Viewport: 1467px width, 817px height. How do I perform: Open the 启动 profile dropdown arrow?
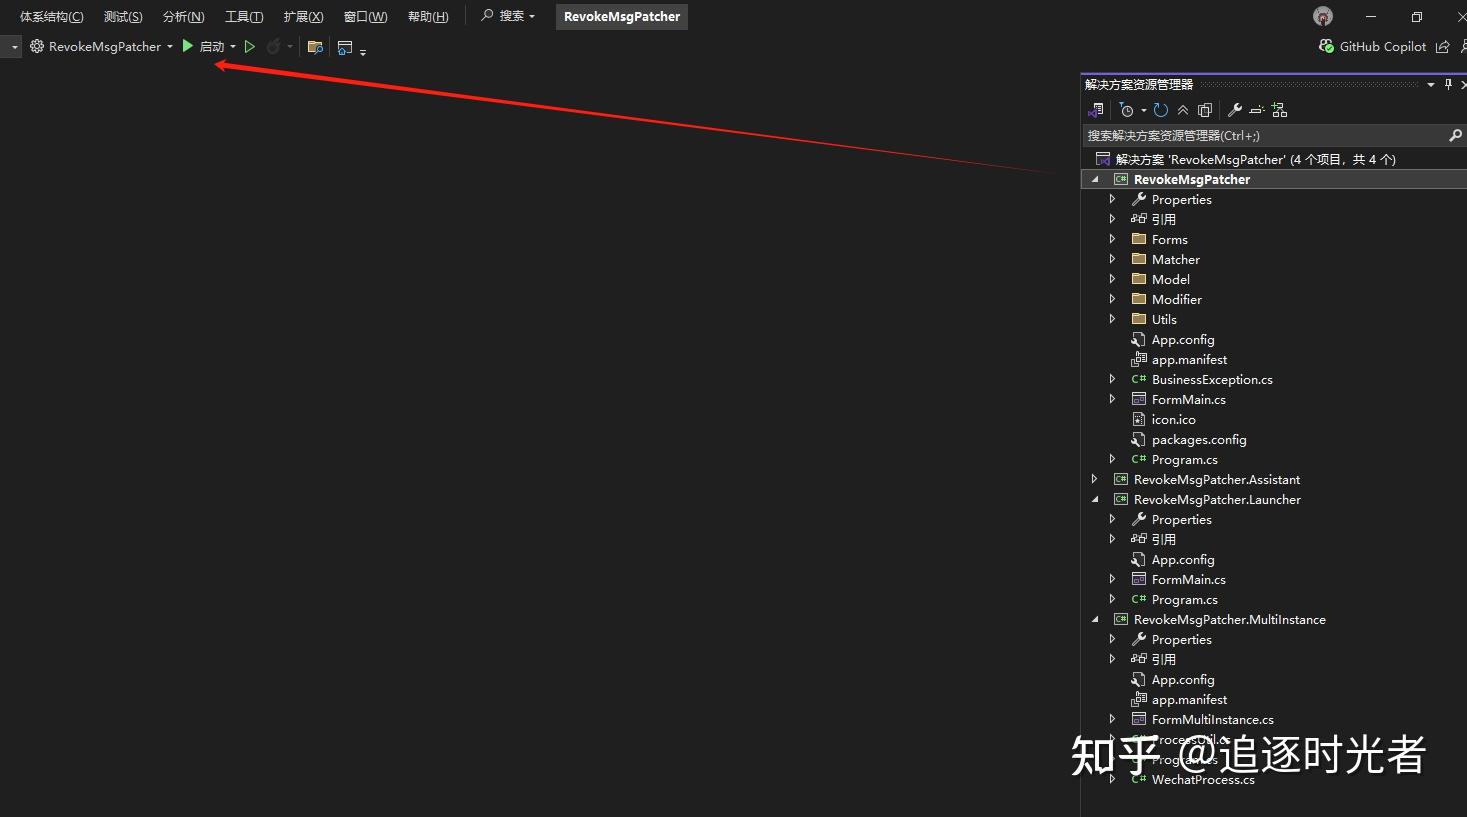[232, 46]
